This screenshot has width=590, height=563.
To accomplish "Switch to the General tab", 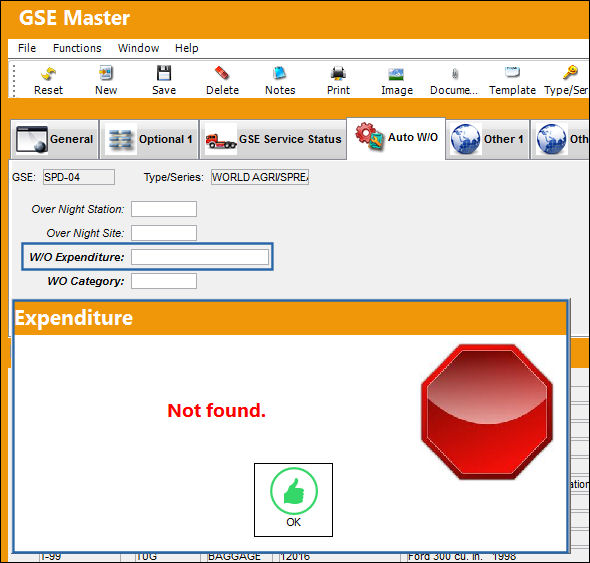I will [x=55, y=139].
